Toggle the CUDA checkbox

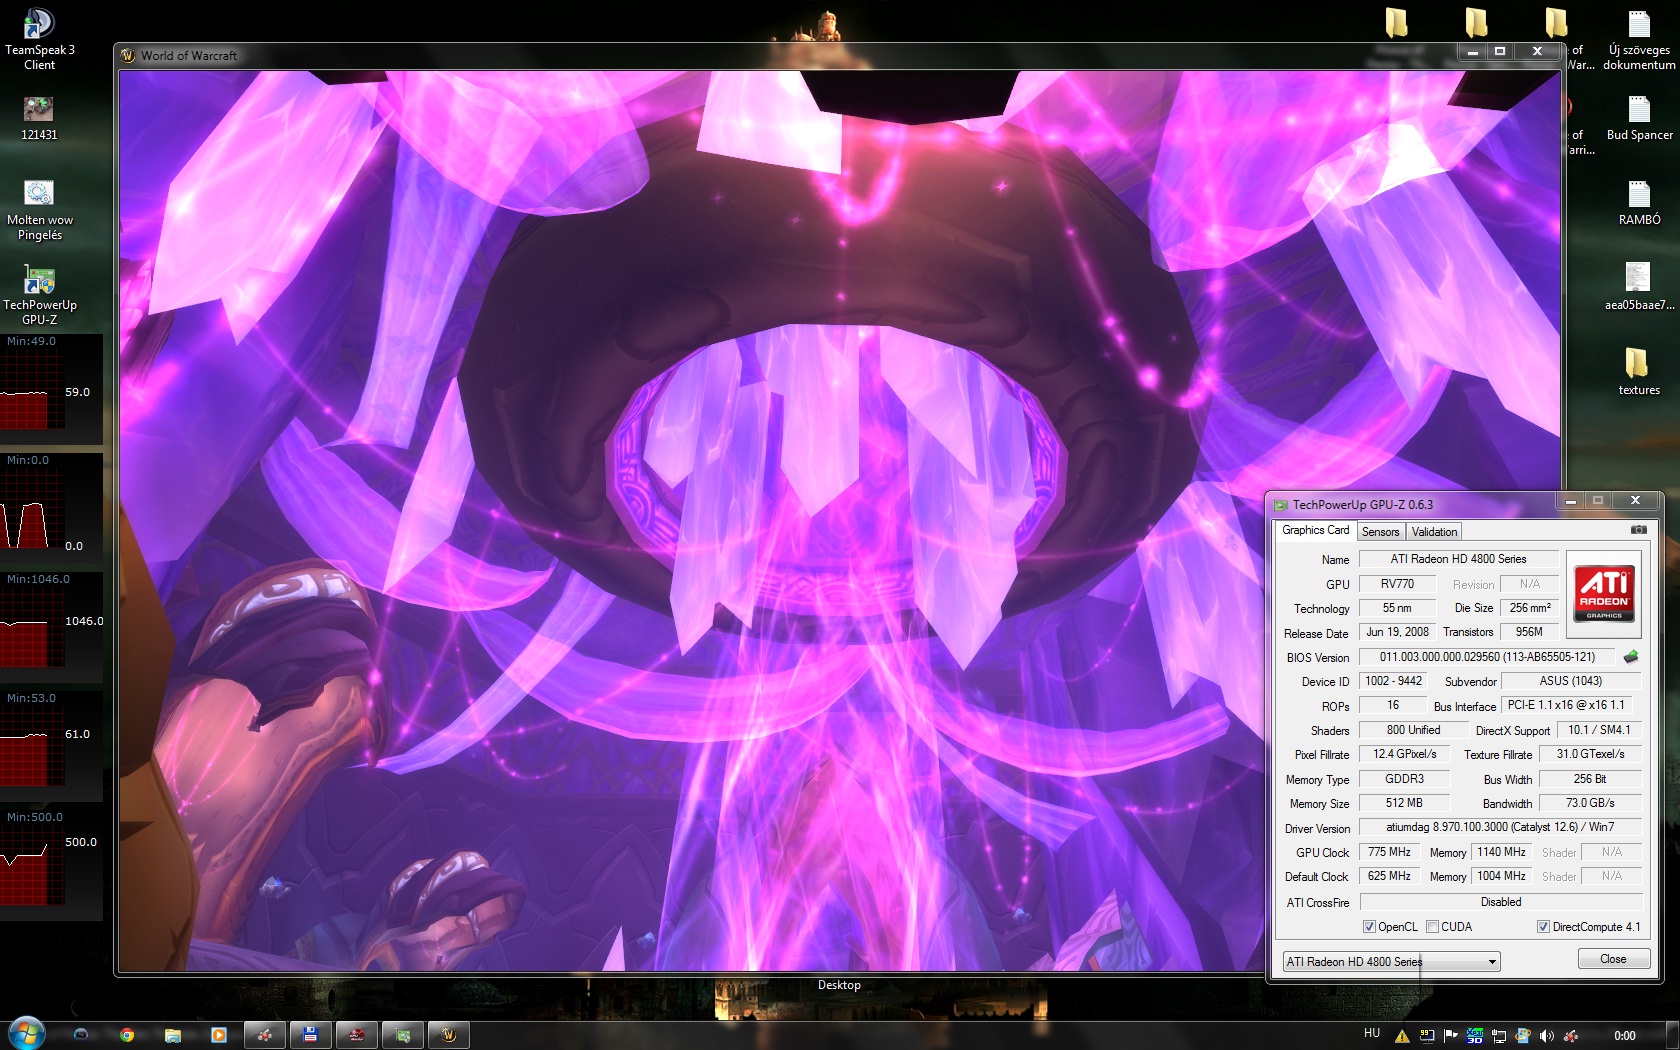coord(1432,927)
